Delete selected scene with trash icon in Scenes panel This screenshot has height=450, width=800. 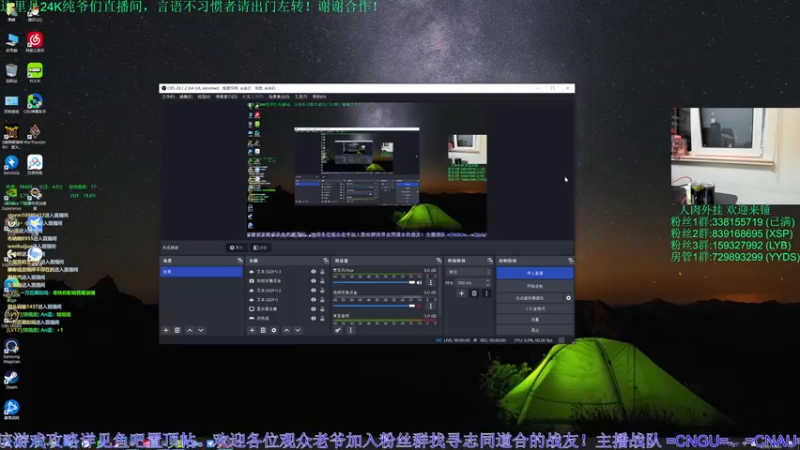click(x=177, y=330)
